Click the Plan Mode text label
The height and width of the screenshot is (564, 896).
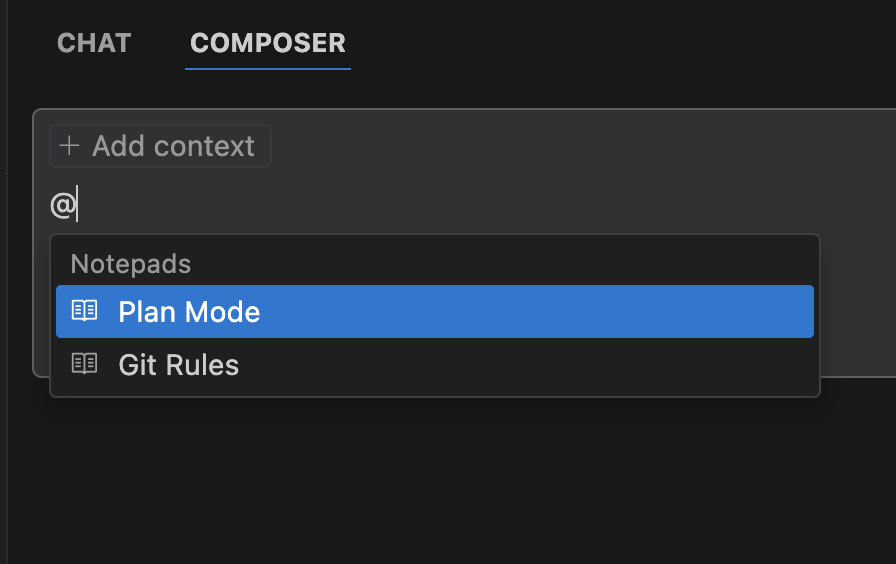(189, 312)
